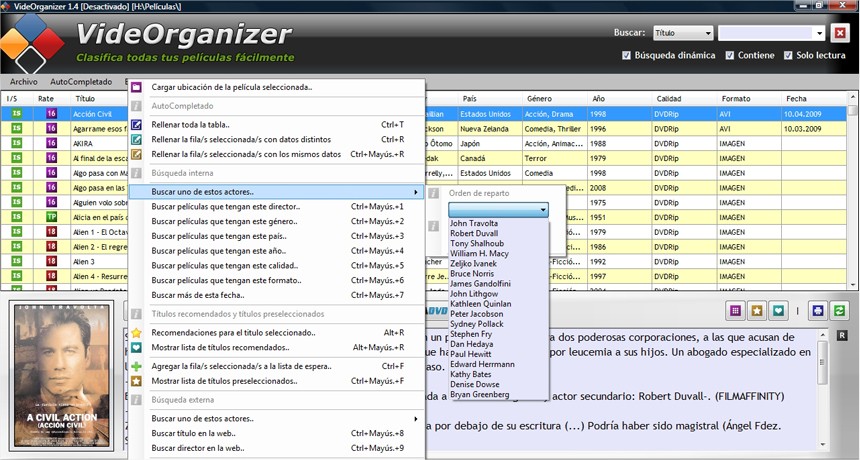
Task: Sort table by Calidad column header
Action: click(x=683, y=99)
